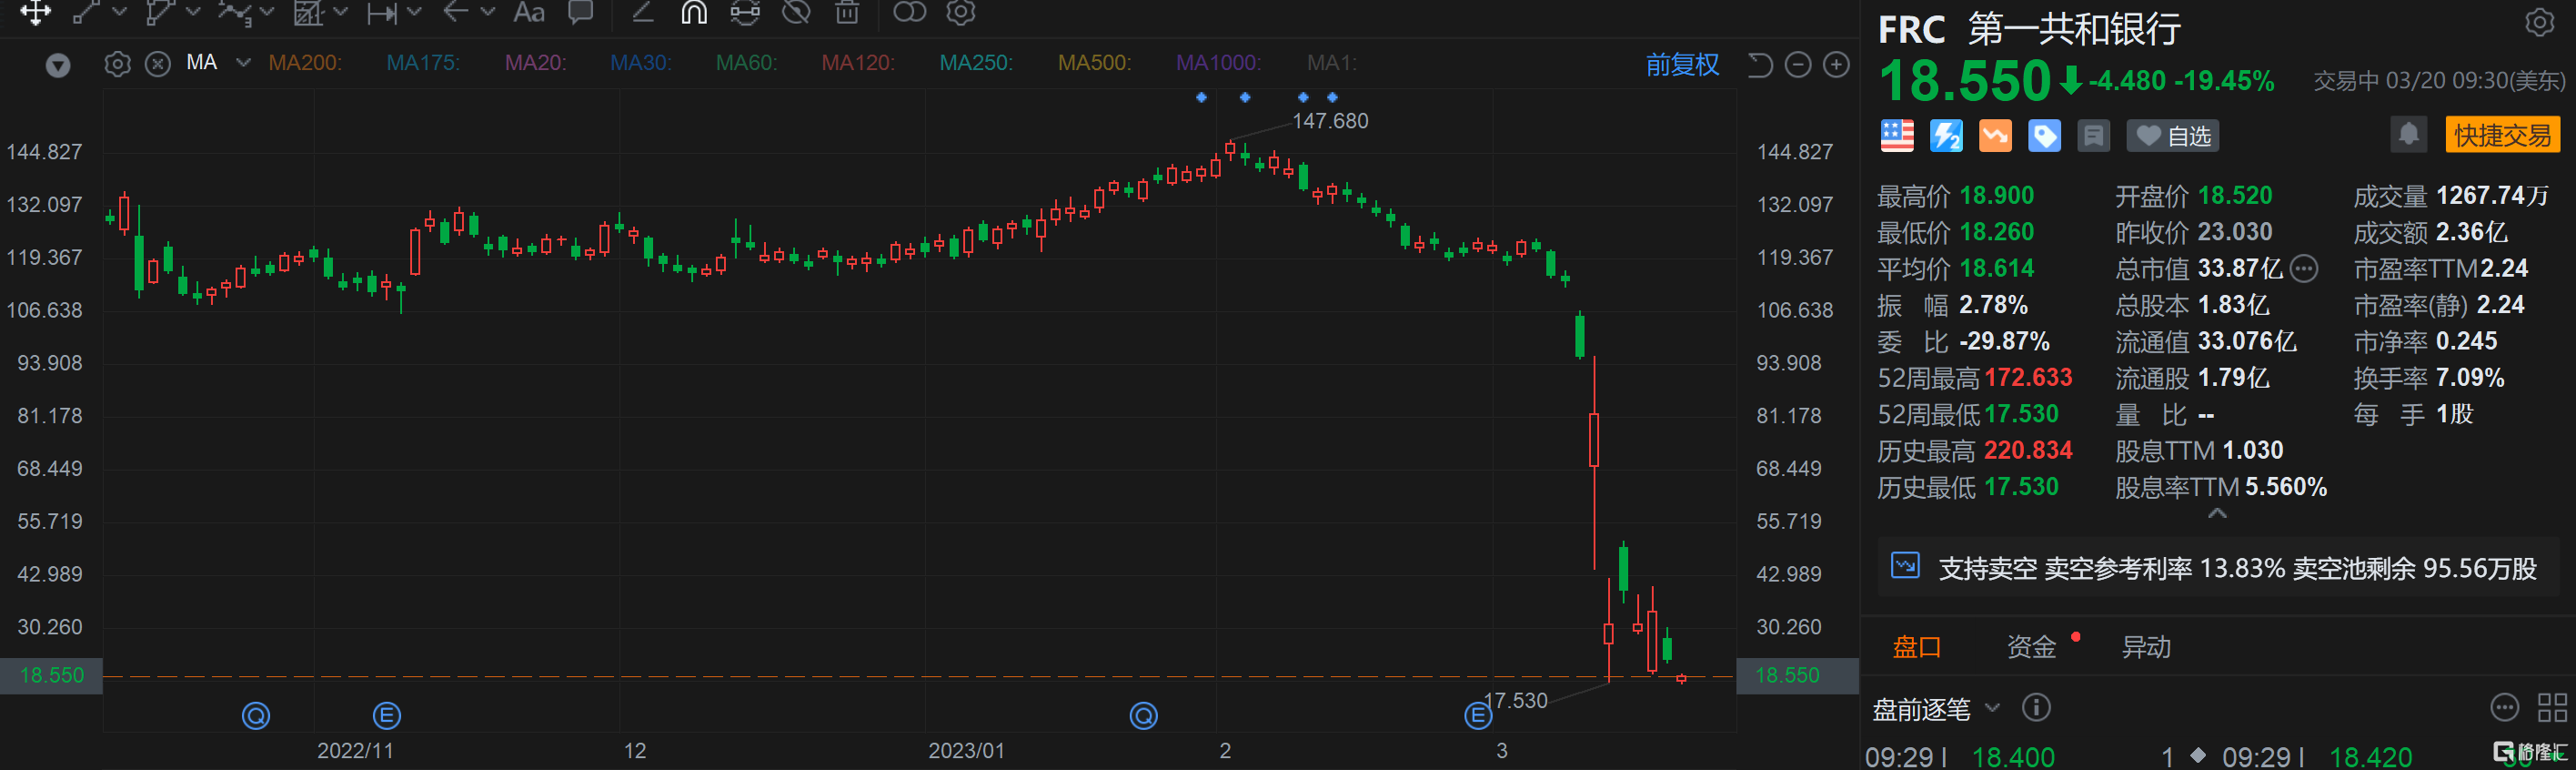Screen dimensions: 2576x770
Task: Select the parallel channel drawing tool
Action: pos(160,12)
